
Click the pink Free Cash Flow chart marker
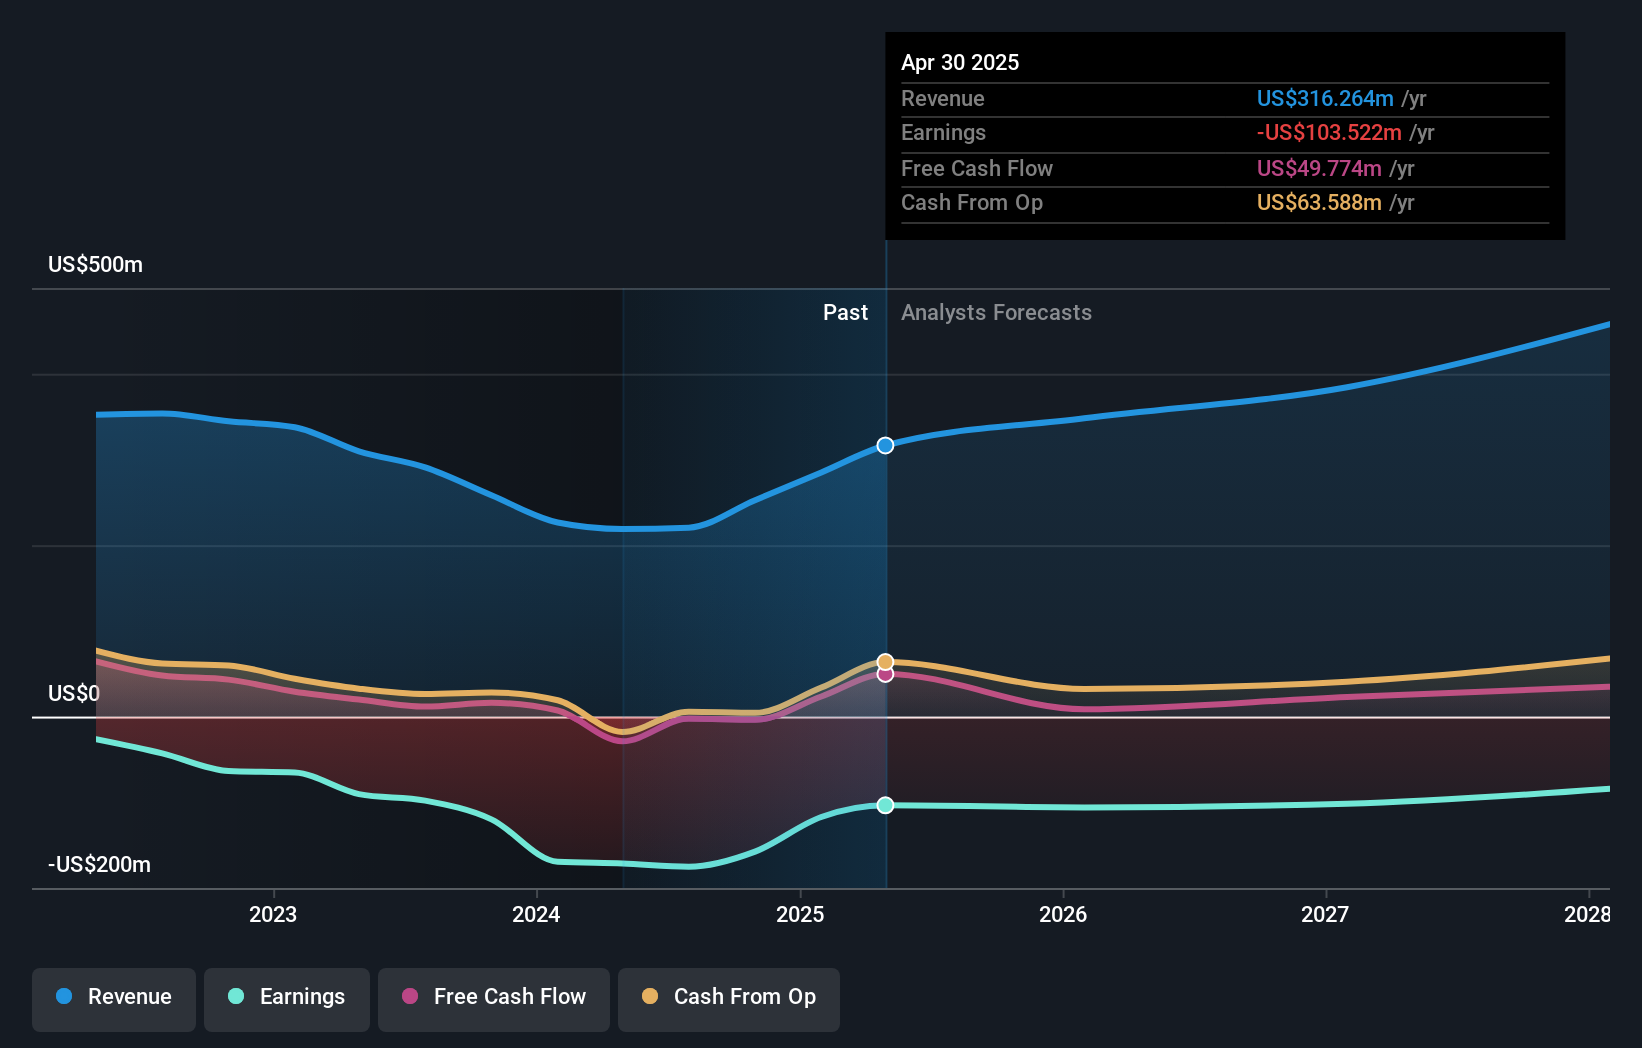point(884,676)
